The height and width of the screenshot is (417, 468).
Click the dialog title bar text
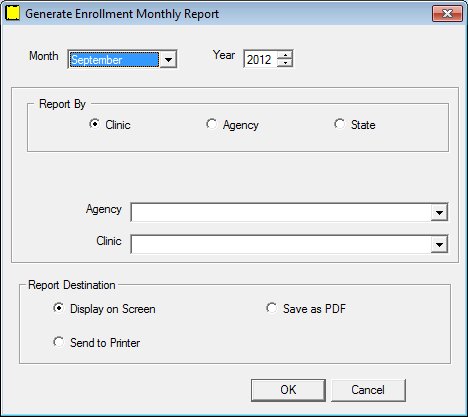click(122, 14)
